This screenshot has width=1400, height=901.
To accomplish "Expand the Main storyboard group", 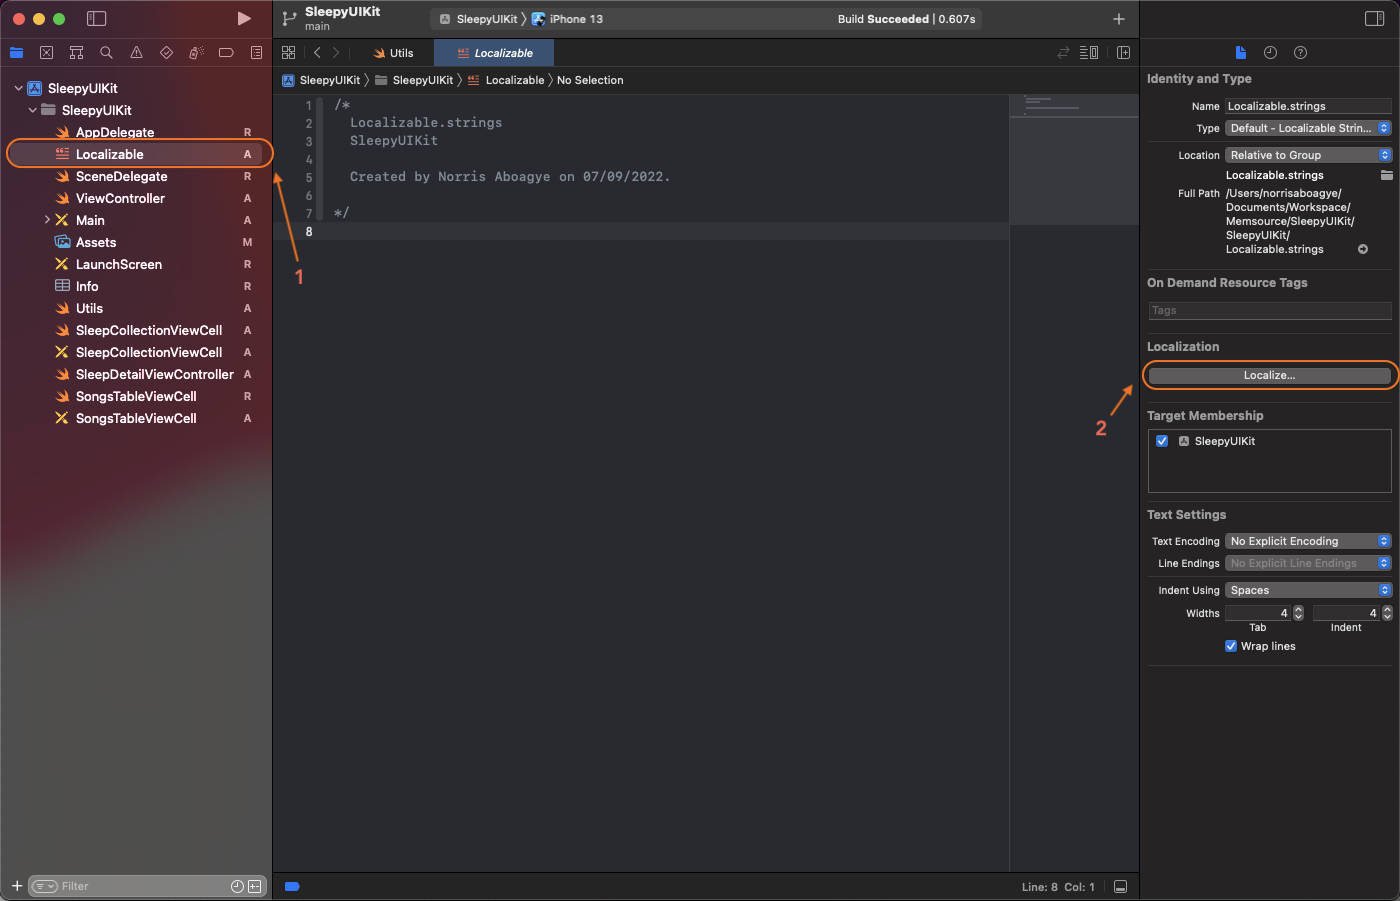I will point(47,220).
